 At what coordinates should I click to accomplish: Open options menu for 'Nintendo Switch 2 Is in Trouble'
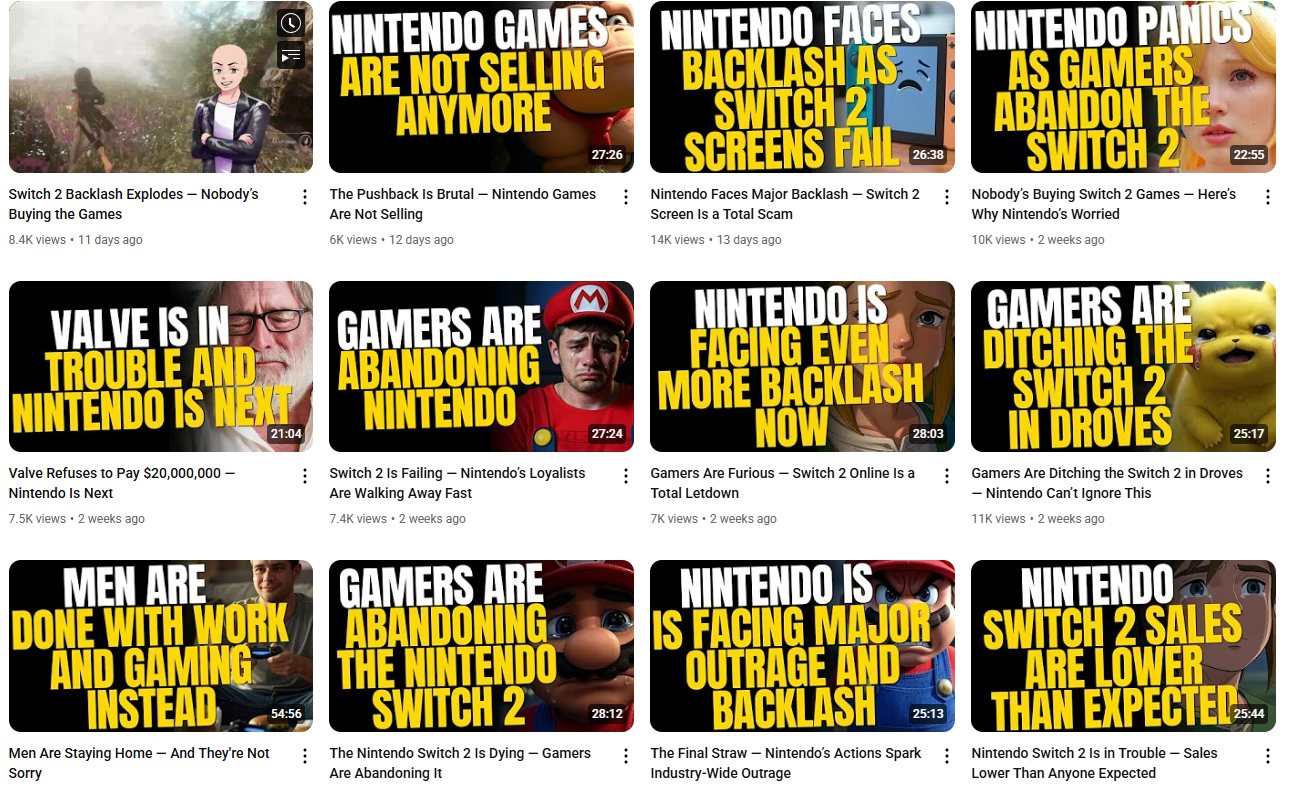[x=1268, y=756]
